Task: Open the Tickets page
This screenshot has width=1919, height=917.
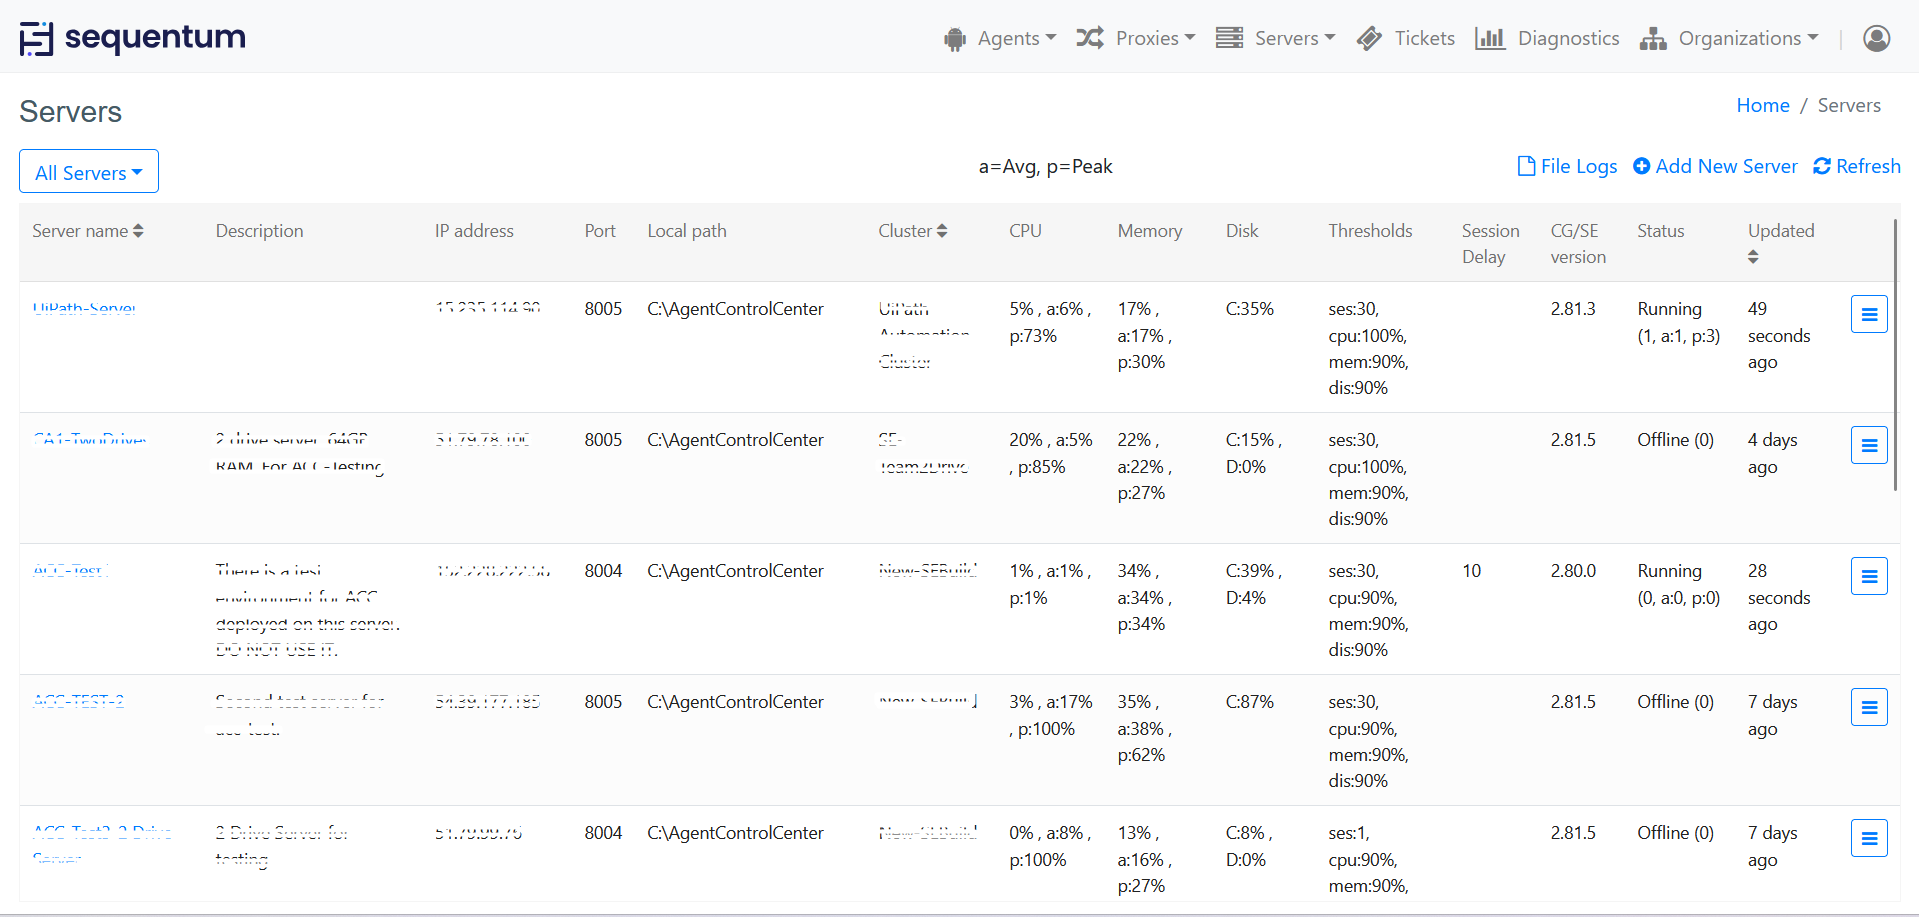Action: 1406,38
